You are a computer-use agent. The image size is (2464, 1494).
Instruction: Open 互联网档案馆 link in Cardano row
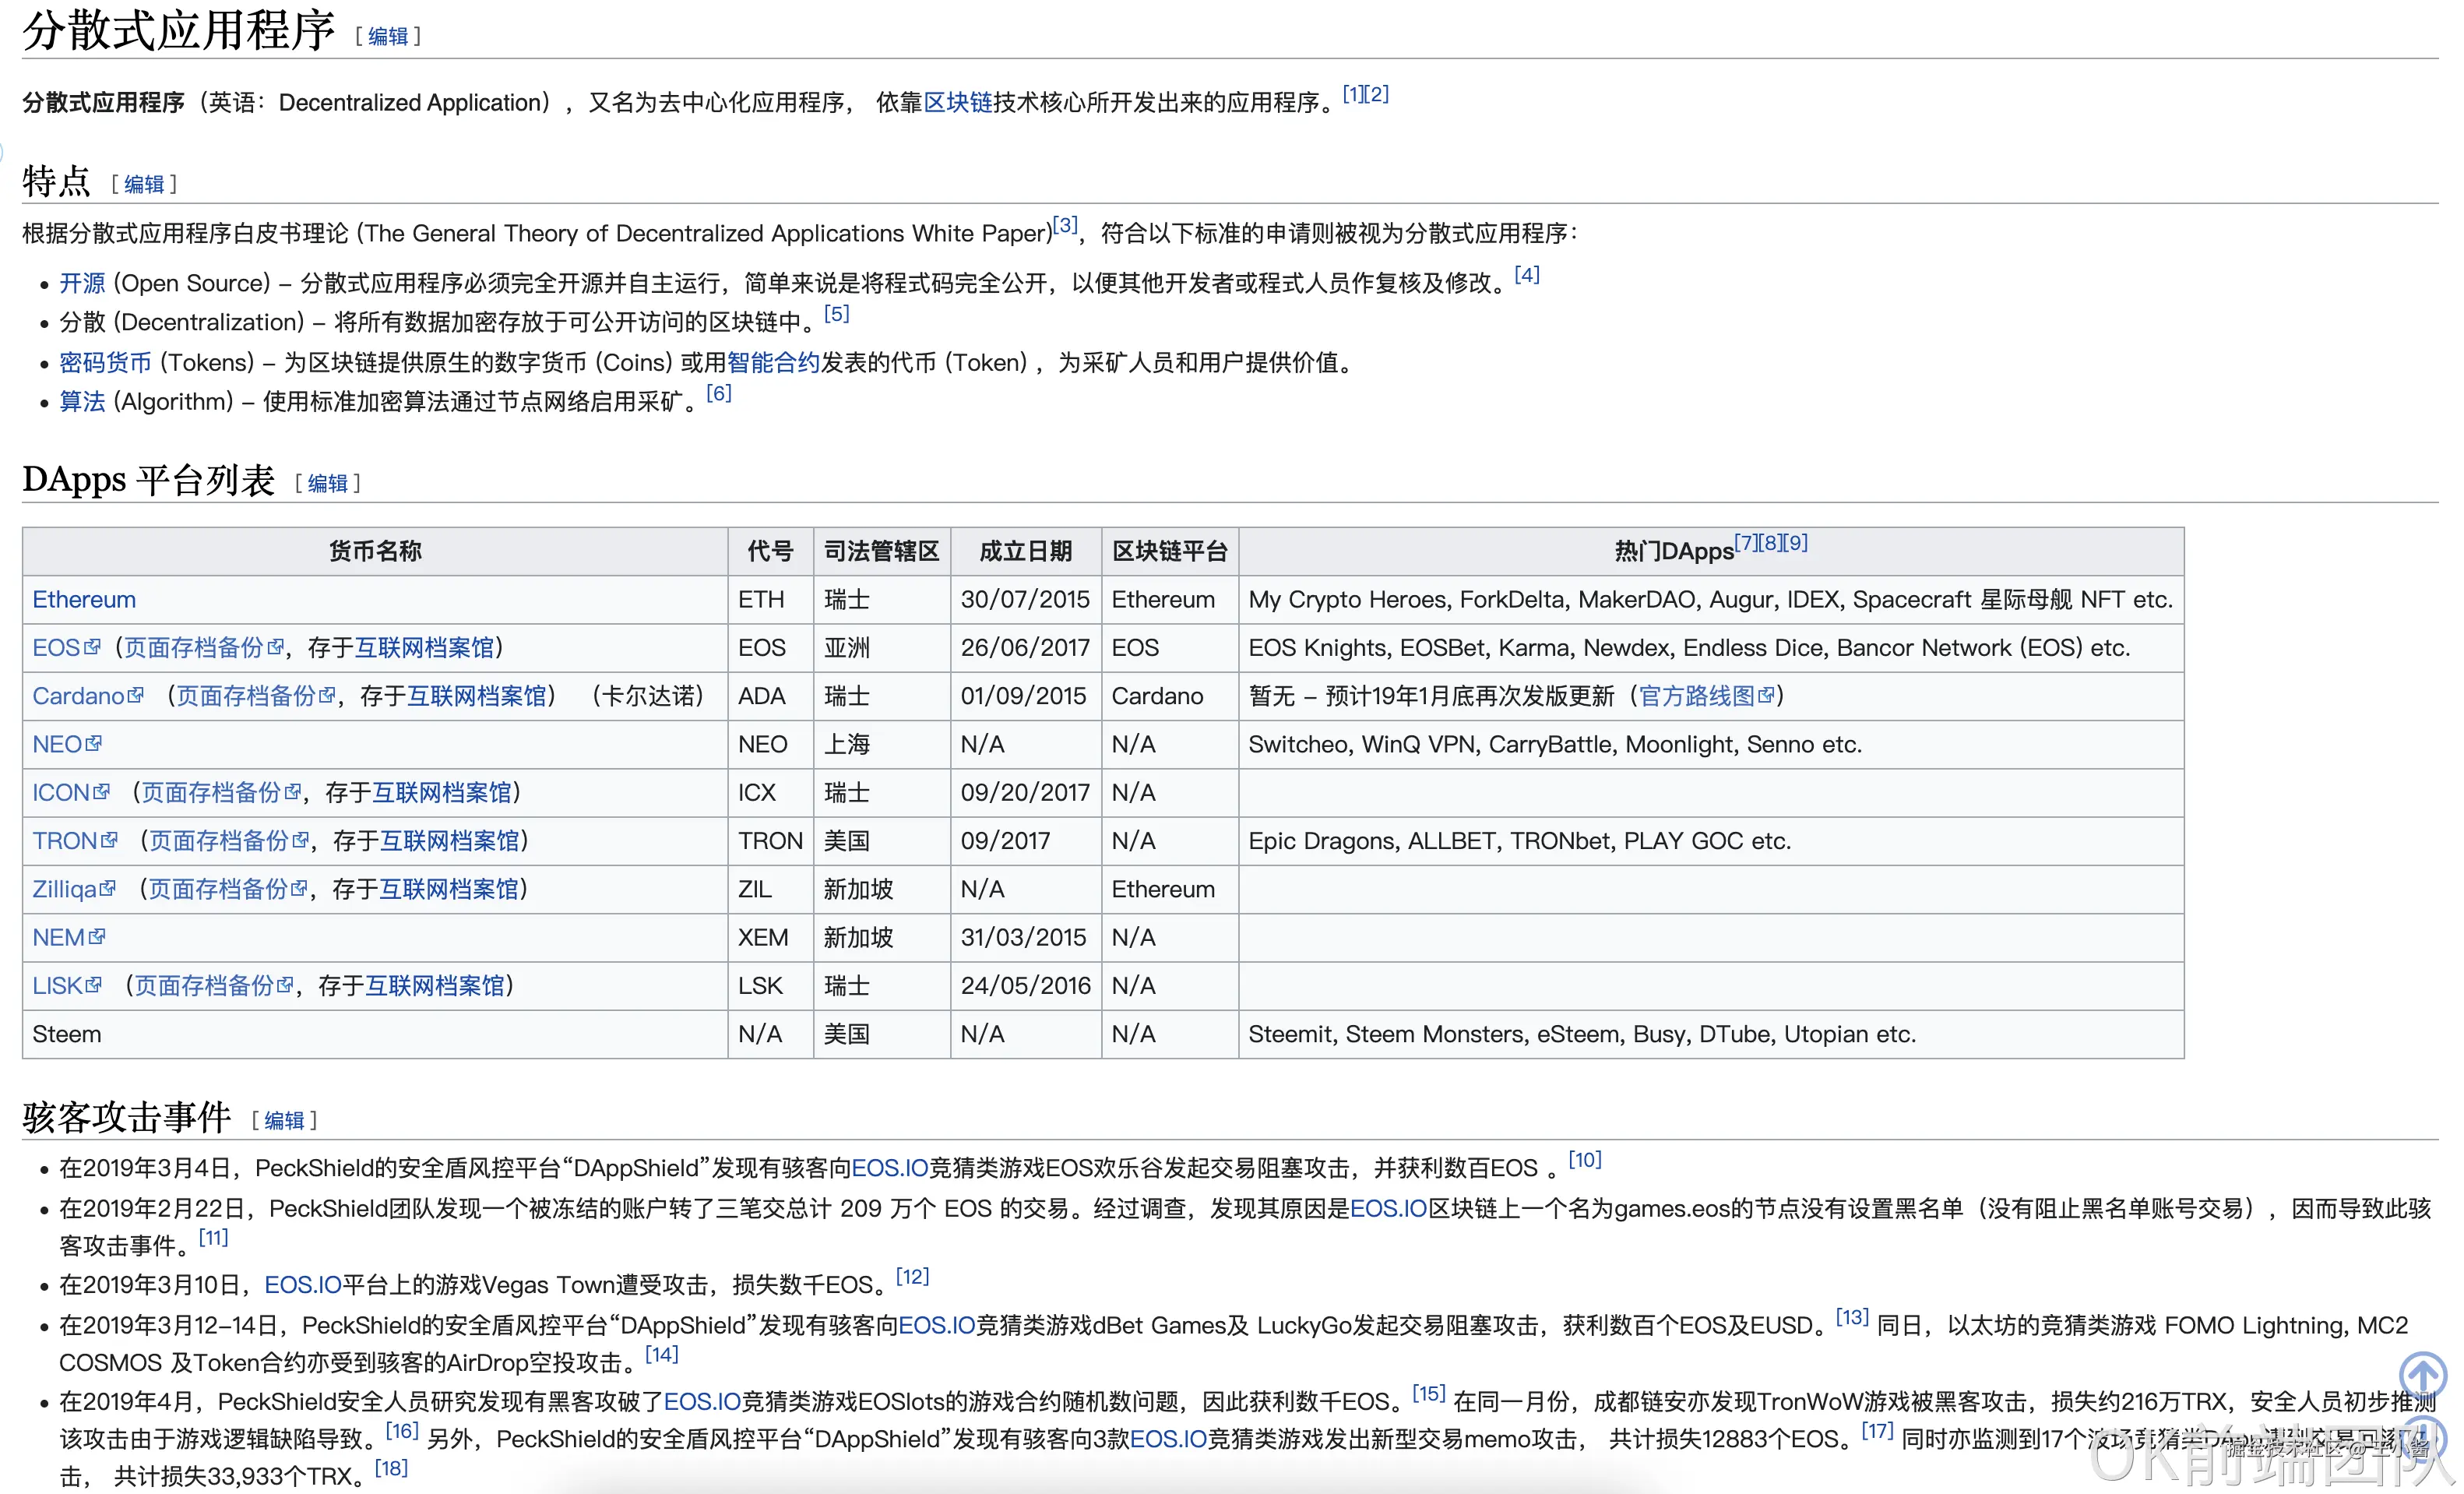pos(477,695)
